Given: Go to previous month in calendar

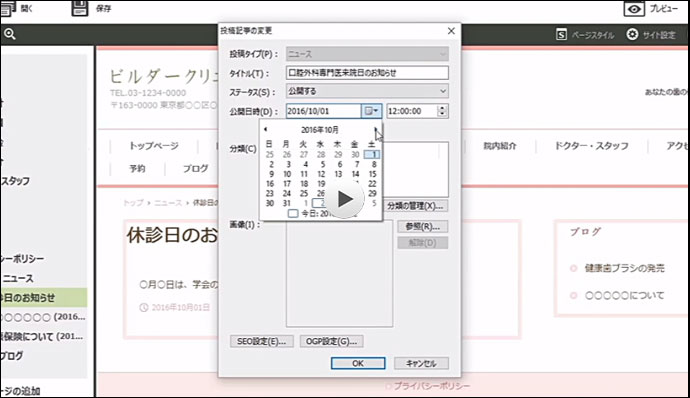Looking at the screenshot, I should 265,129.
